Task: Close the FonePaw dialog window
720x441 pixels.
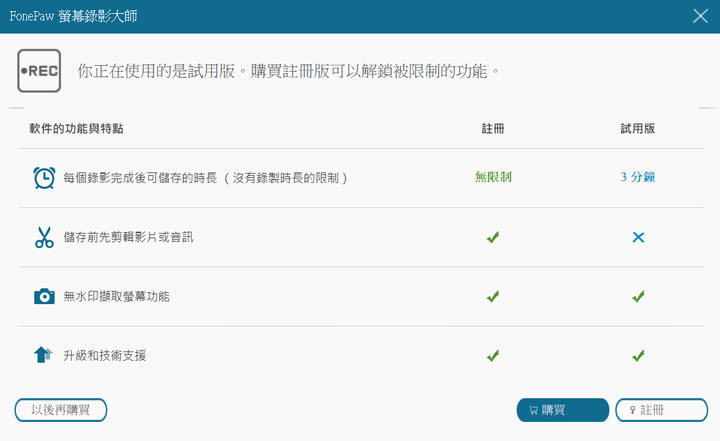Action: coord(700,16)
